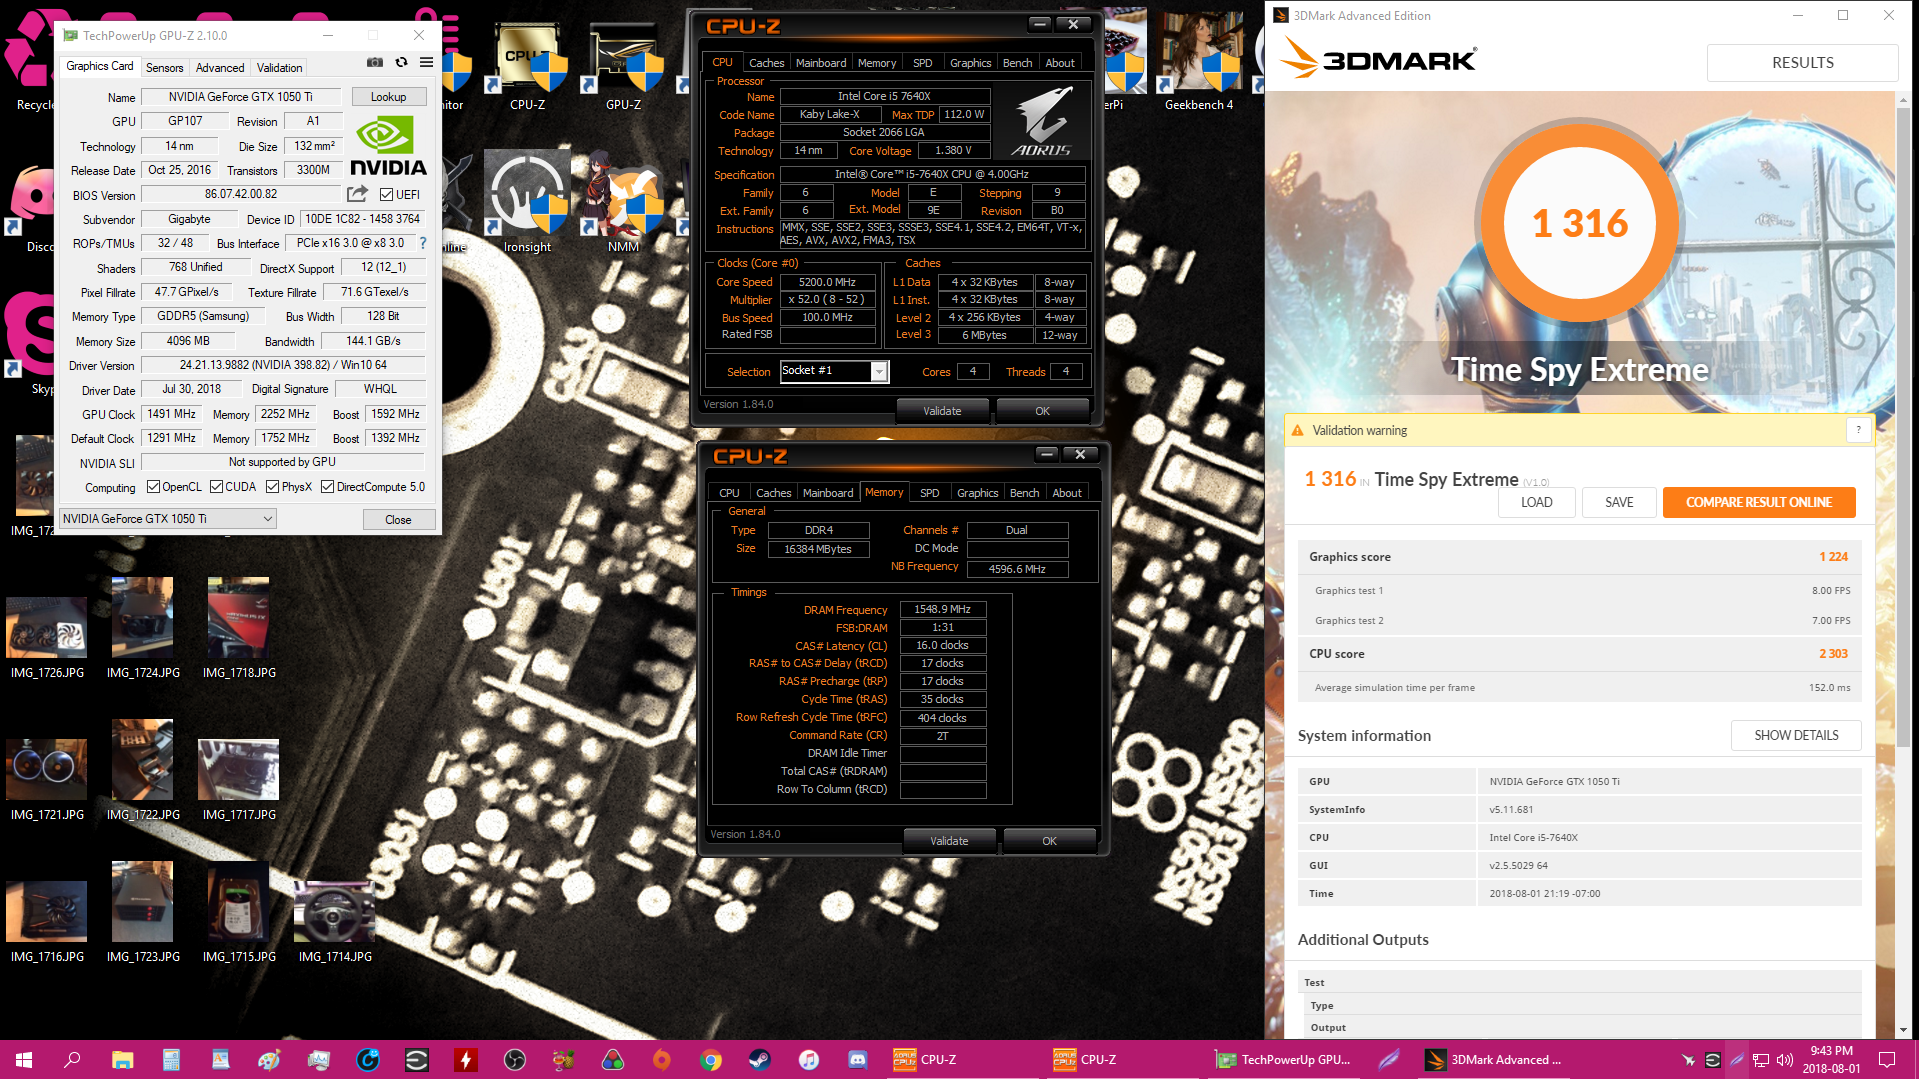Click the GPU-Z refresh icon
1919x1079 pixels.
pos(401,62)
